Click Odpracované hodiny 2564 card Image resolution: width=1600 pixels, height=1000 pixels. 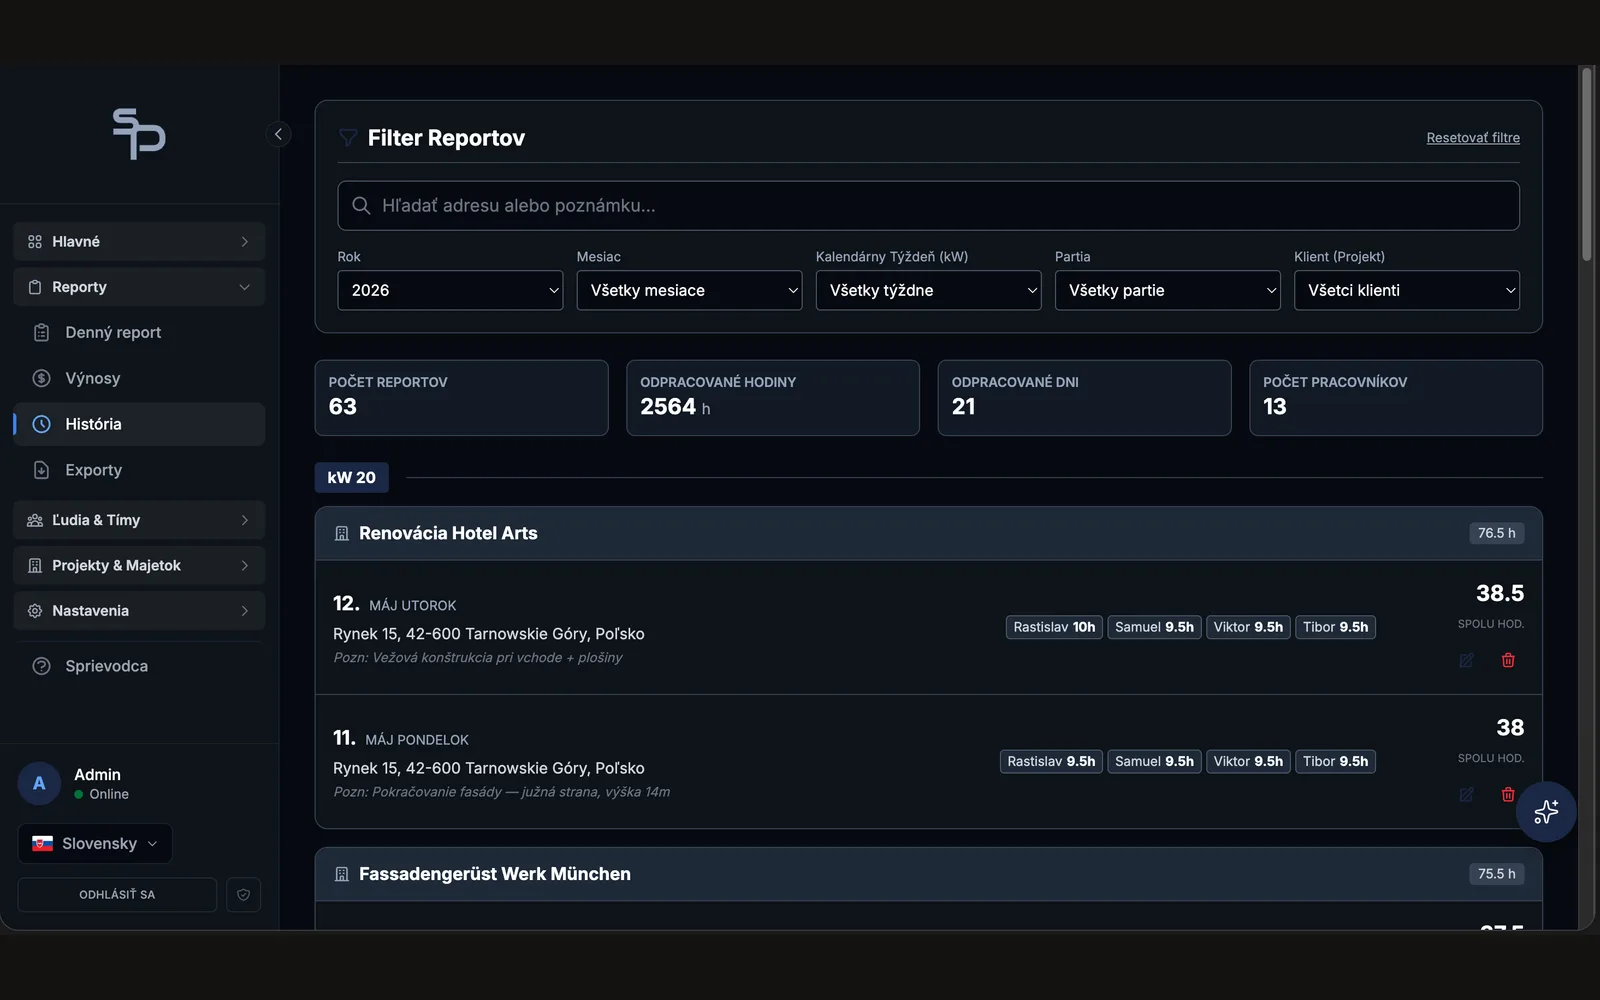click(773, 398)
